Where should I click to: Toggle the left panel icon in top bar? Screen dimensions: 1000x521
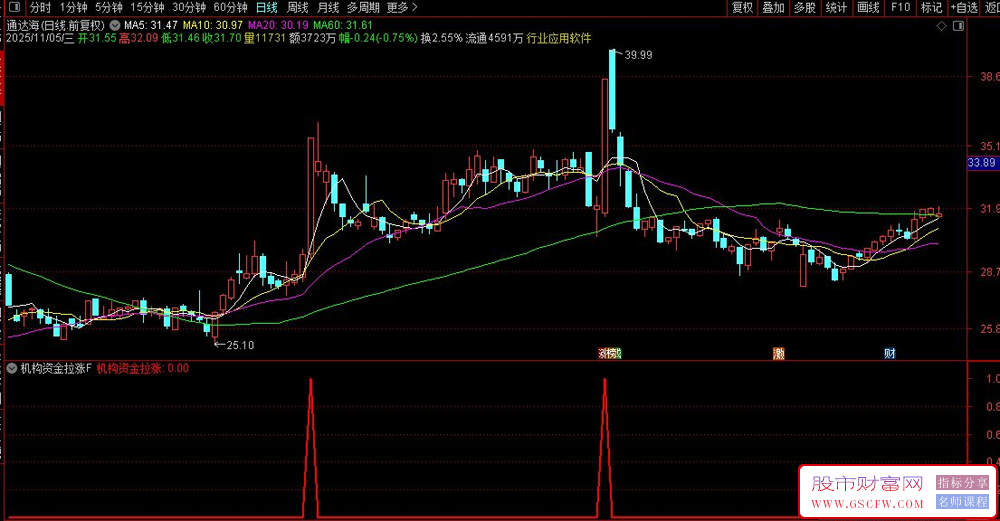[14, 8]
